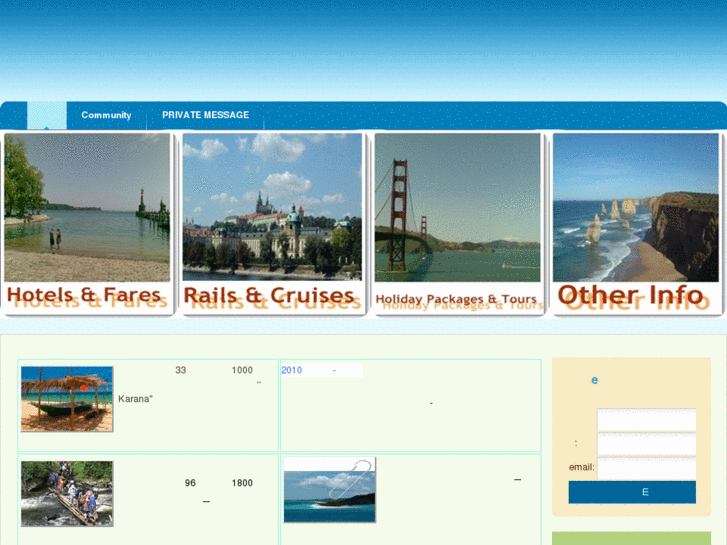The image size is (727, 545).
Task: Click the paperclipped island photo thumbnail
Action: [x=329, y=490]
